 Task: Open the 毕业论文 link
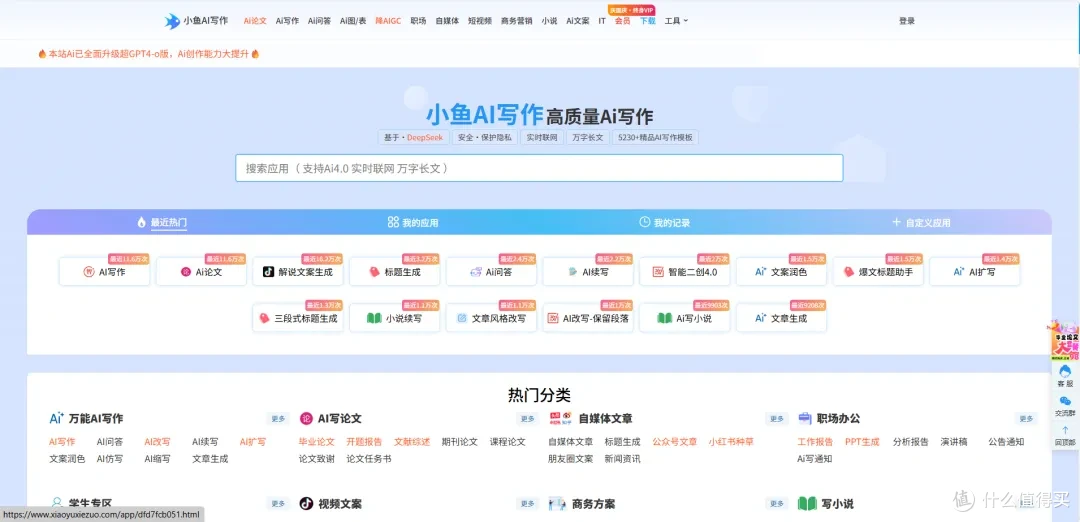click(316, 441)
